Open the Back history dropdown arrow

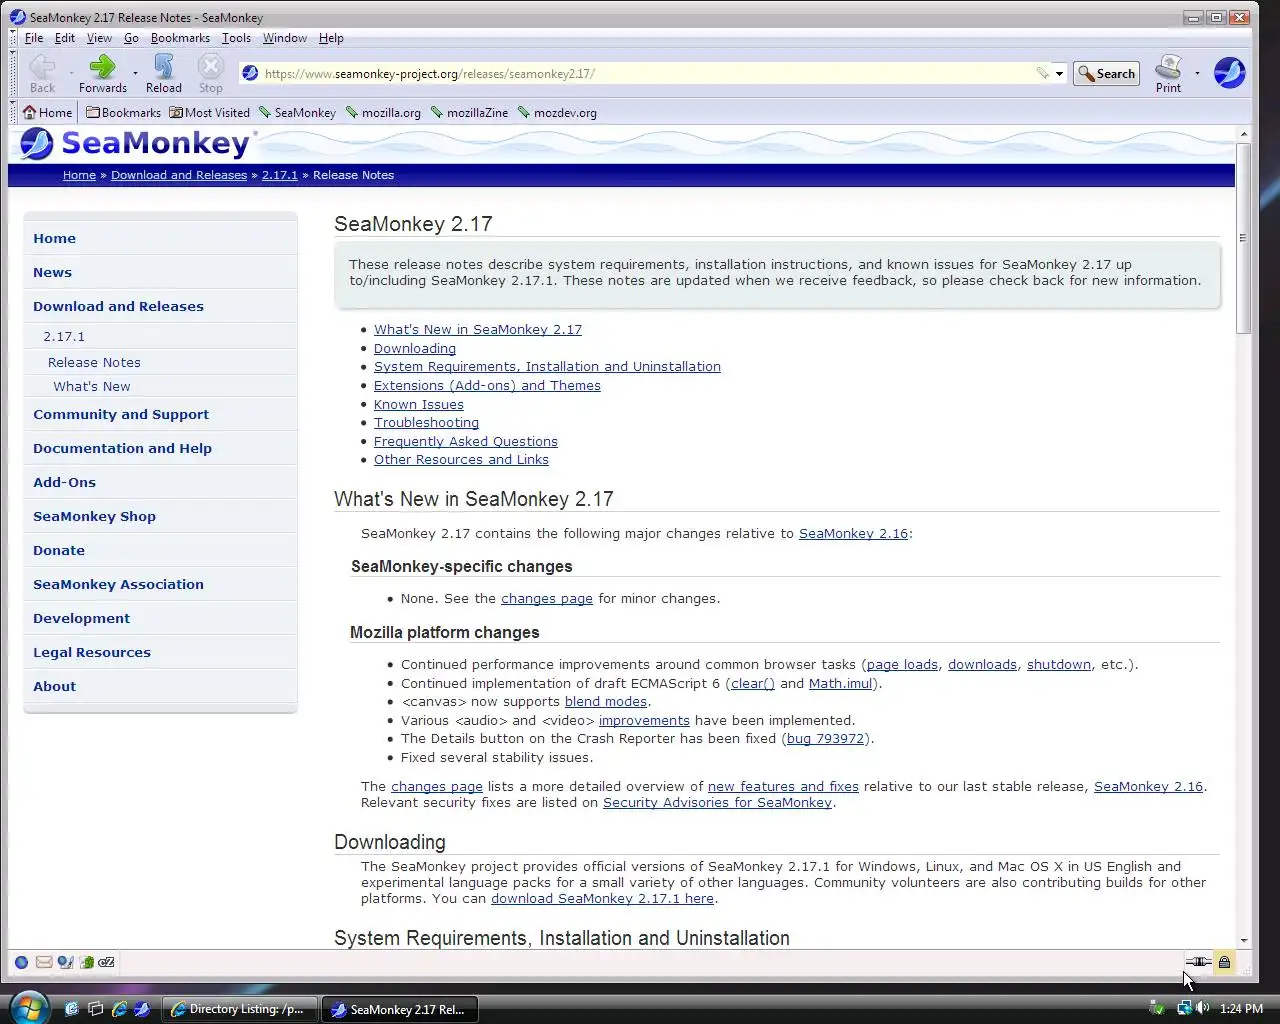(x=72, y=73)
